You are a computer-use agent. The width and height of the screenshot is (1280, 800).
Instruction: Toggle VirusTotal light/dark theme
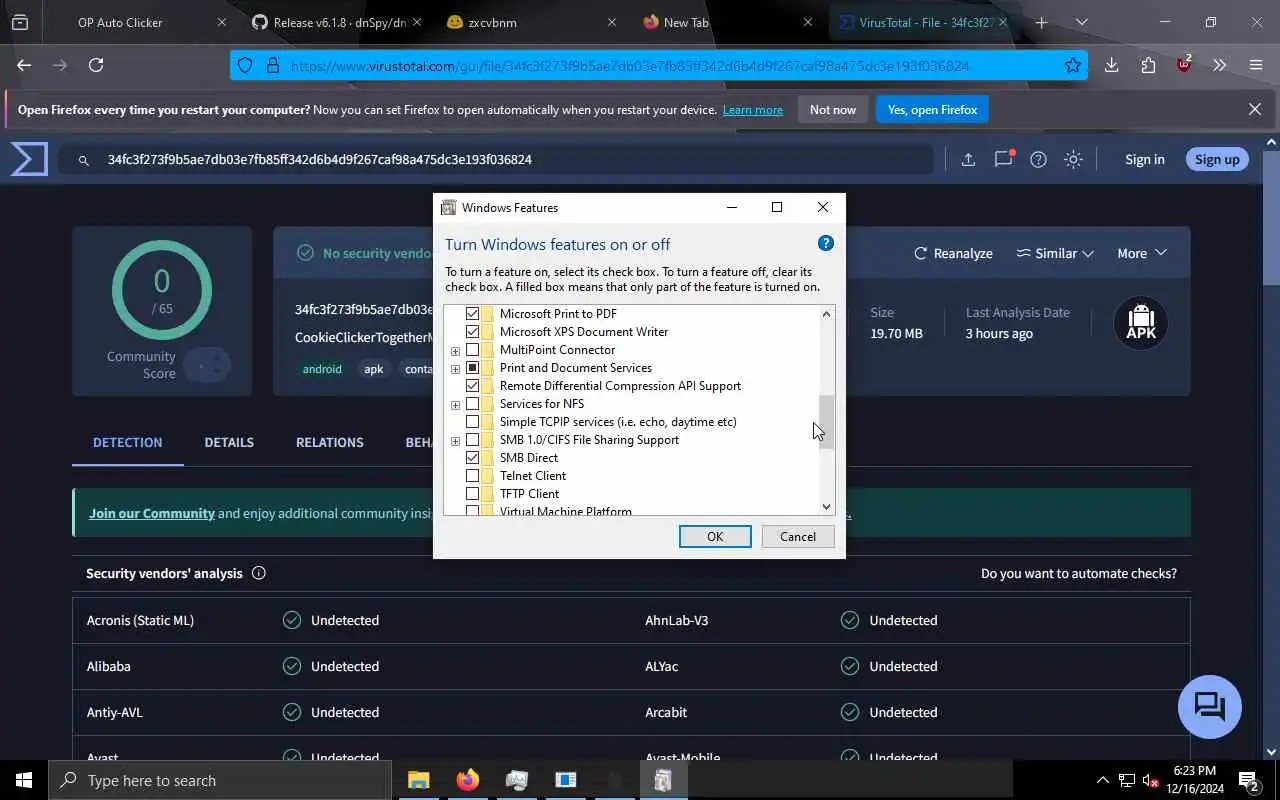pyautogui.click(x=1073, y=159)
